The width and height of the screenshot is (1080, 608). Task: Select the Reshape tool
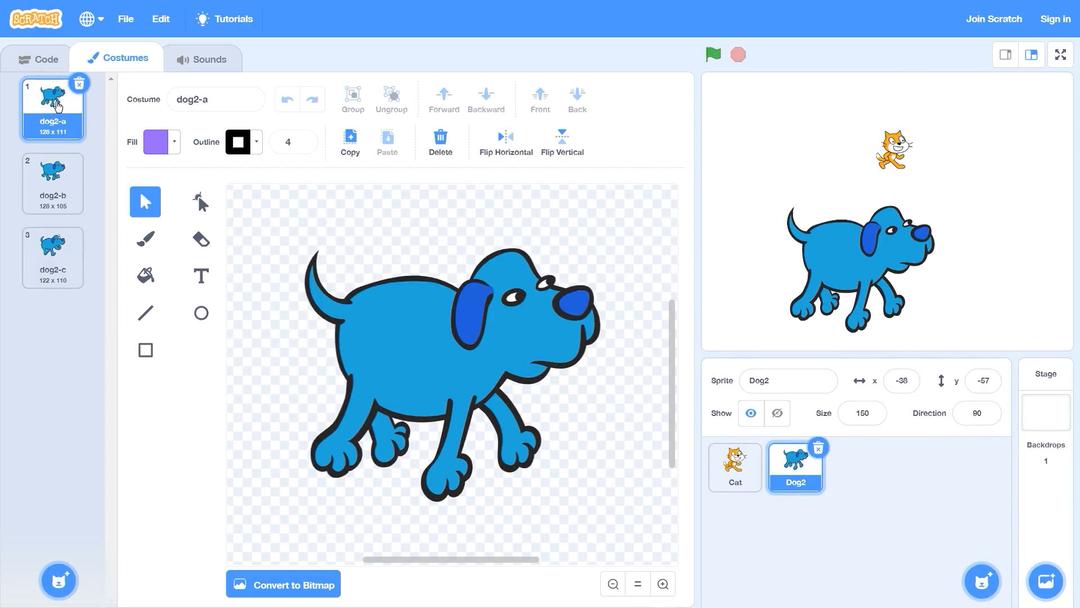click(x=201, y=202)
